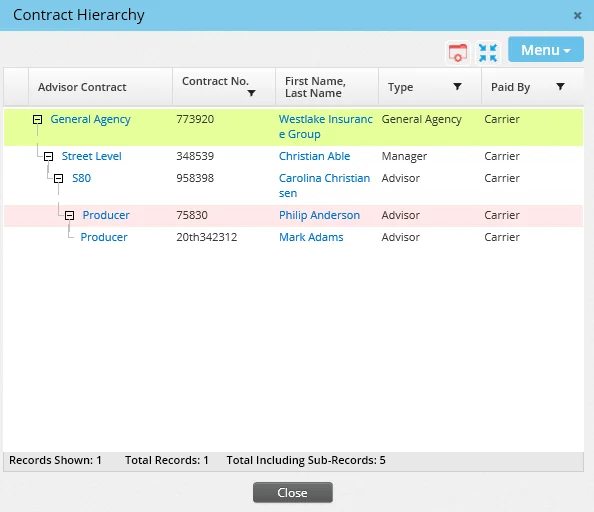Click the red calendar settings icon
The height and width of the screenshot is (512, 594).
(458, 52)
